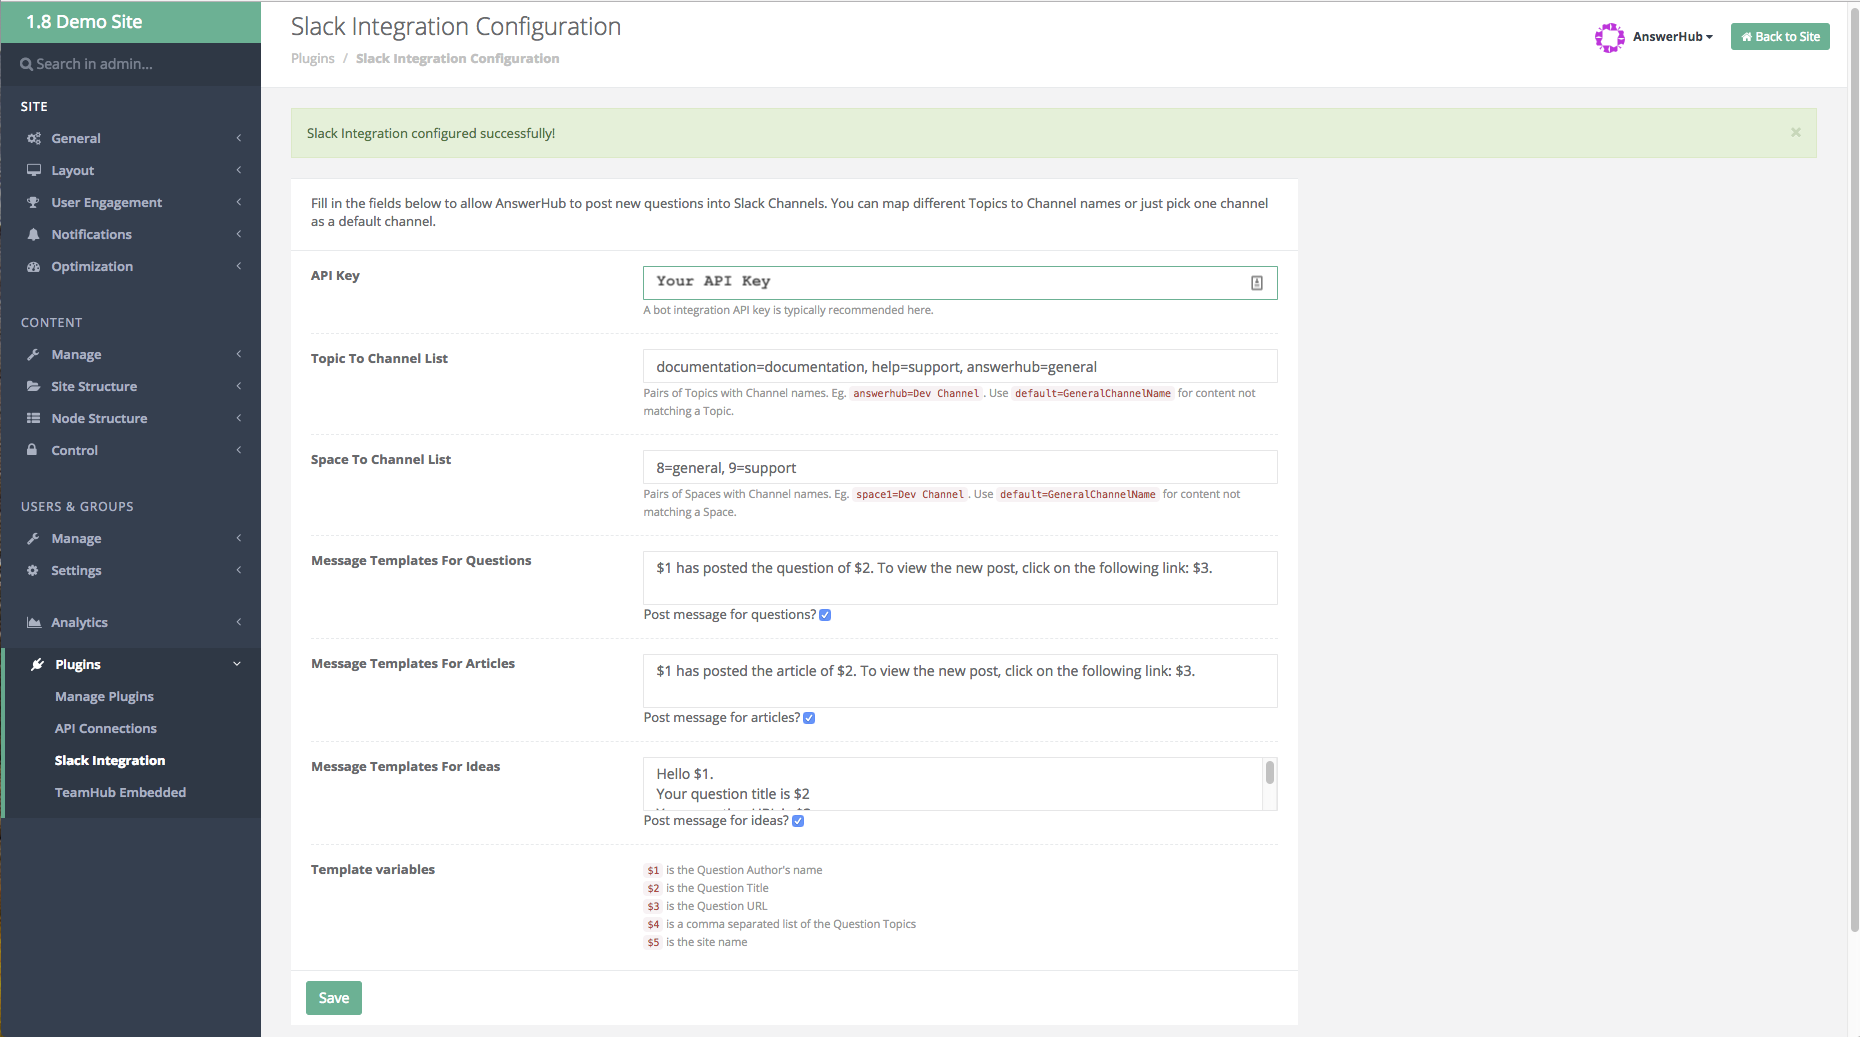Viewport: 1860px width, 1037px height.
Task: Select Slack Integration submenu item
Action: tap(110, 760)
